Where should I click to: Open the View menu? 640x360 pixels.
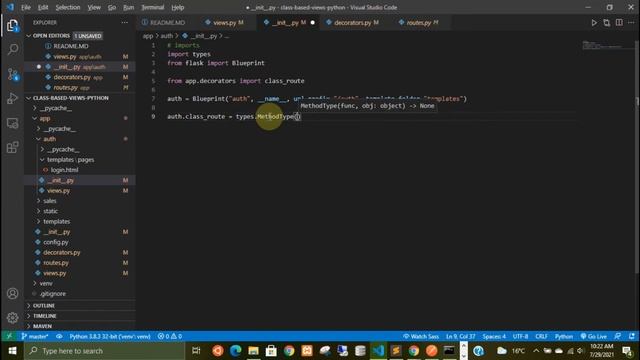click(x=94, y=7)
